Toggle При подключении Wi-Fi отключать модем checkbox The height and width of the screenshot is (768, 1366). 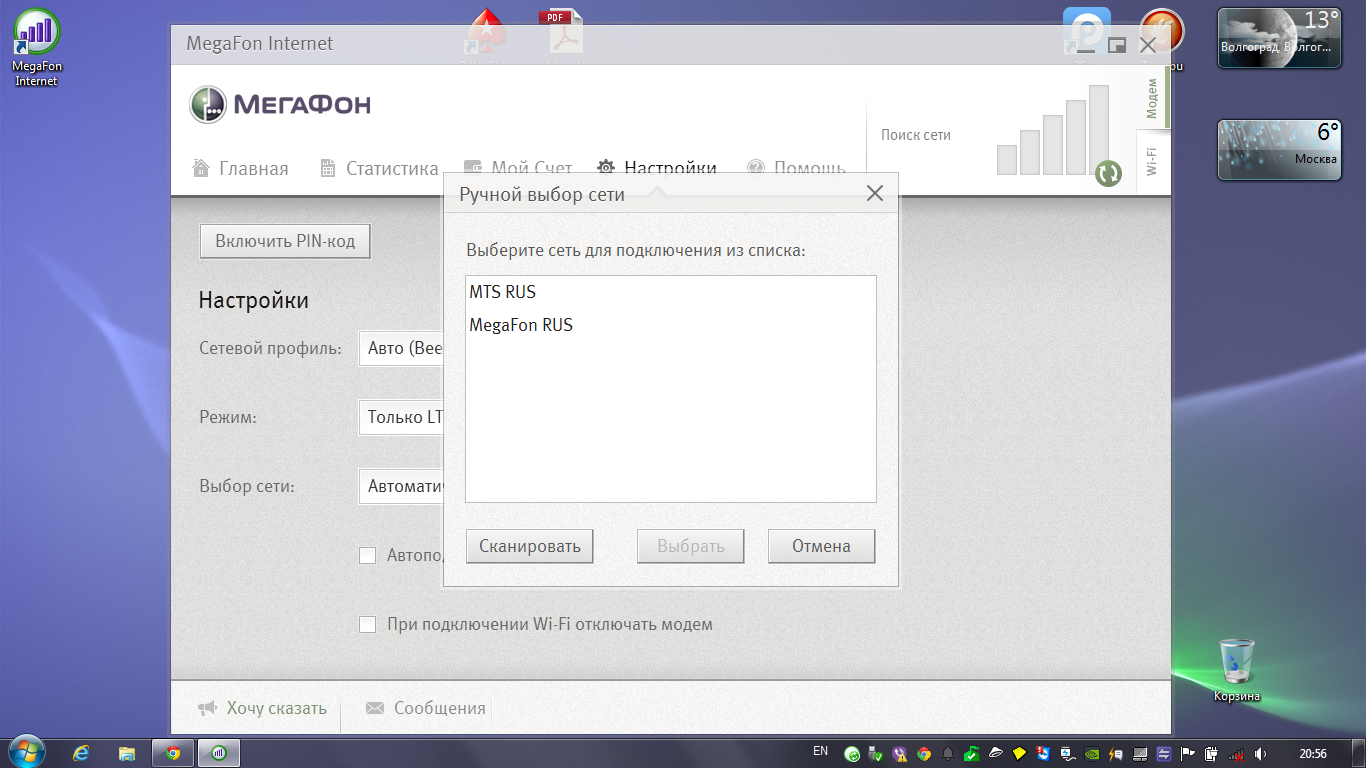tap(367, 624)
